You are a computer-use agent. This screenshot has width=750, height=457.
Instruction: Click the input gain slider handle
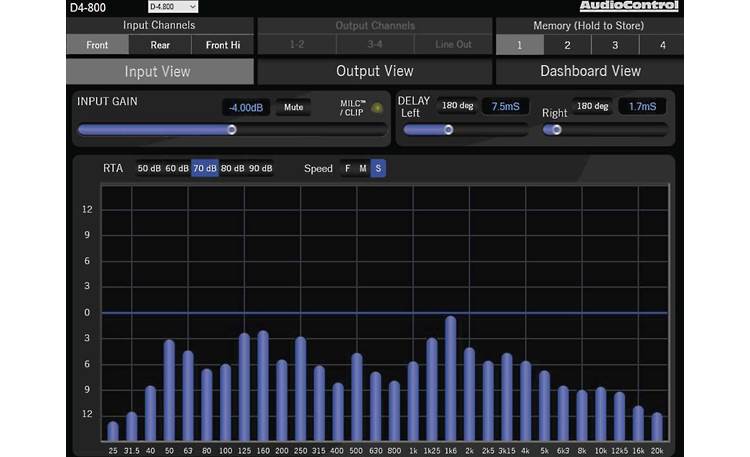(x=232, y=129)
